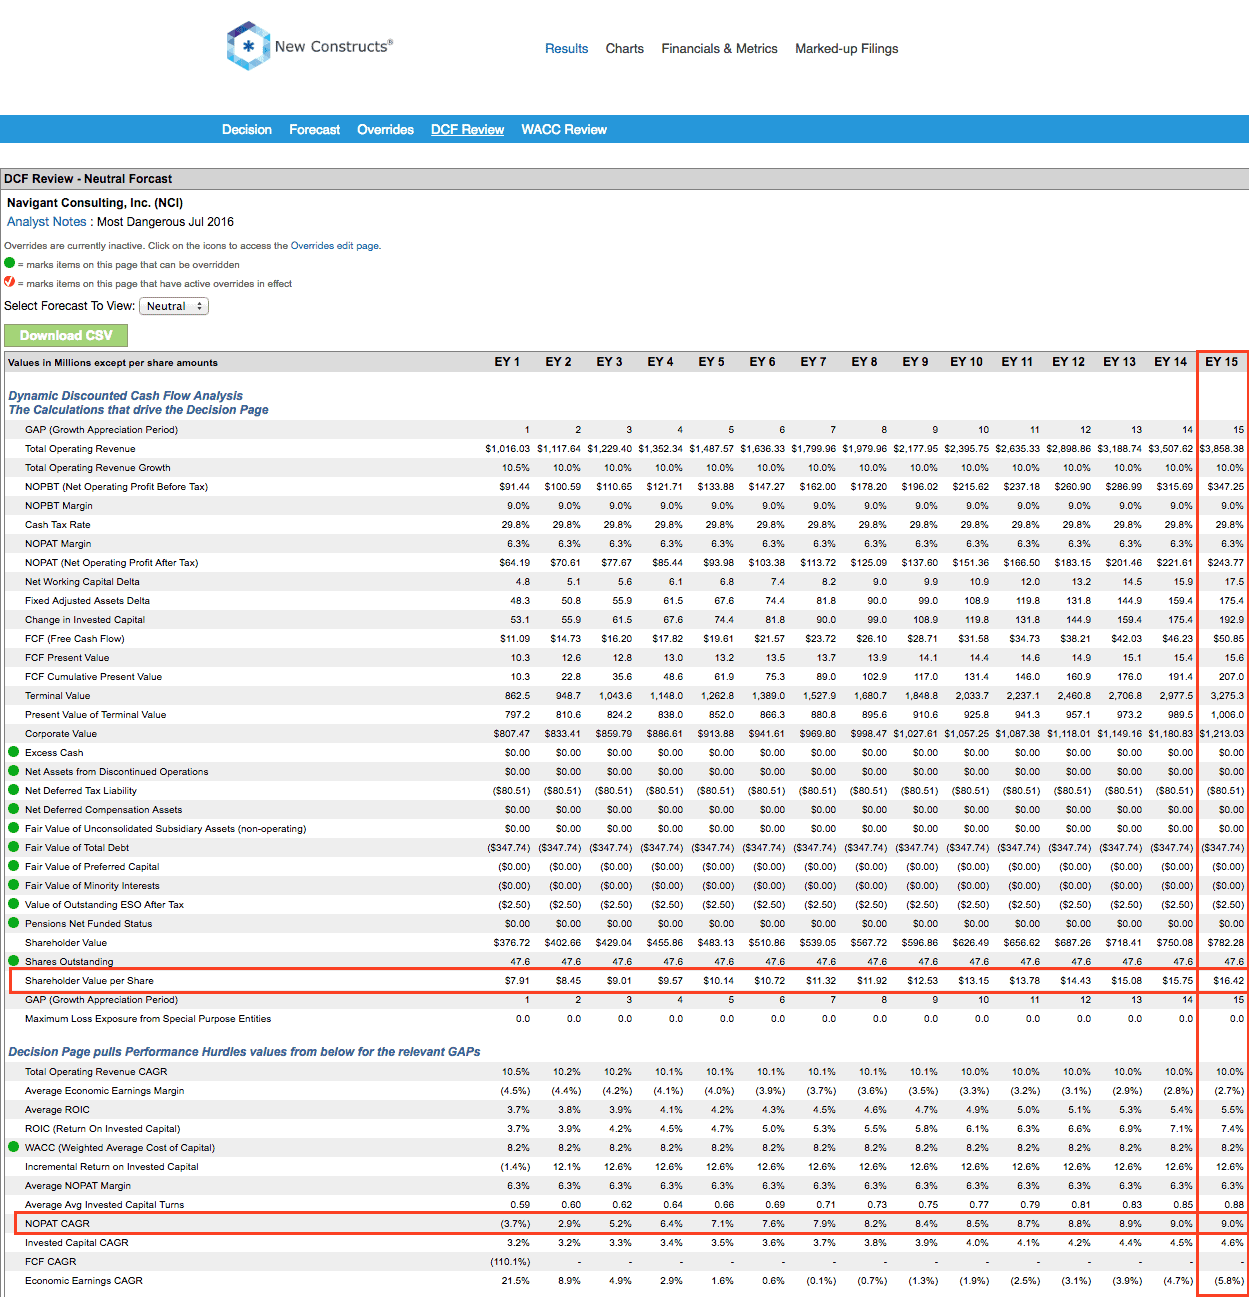Screen dimensions: 1249x1297
Task: Open the Results menu
Action: tap(566, 48)
